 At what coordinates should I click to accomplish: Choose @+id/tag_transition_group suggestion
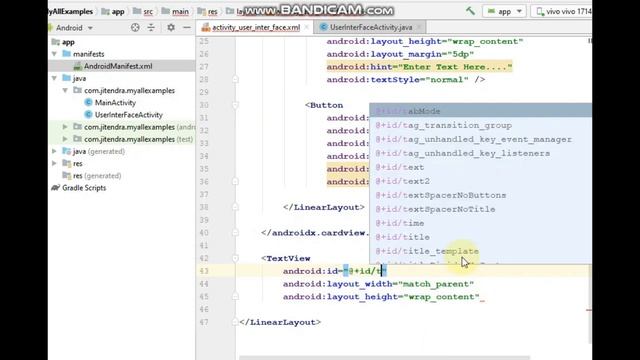click(x=480, y=125)
